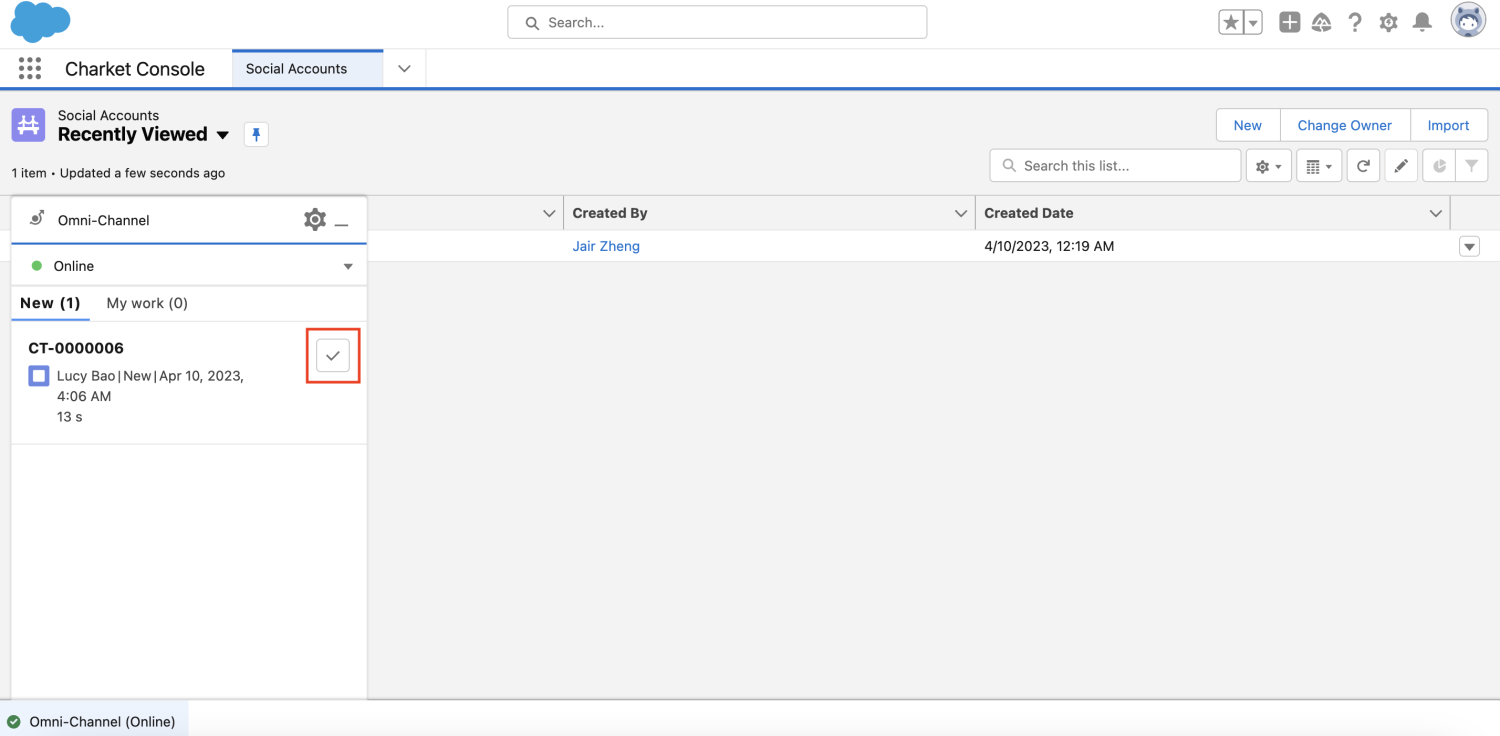Viewport: 1500px width, 736px height.
Task: Open List View Controls gear menu
Action: coord(1269,166)
